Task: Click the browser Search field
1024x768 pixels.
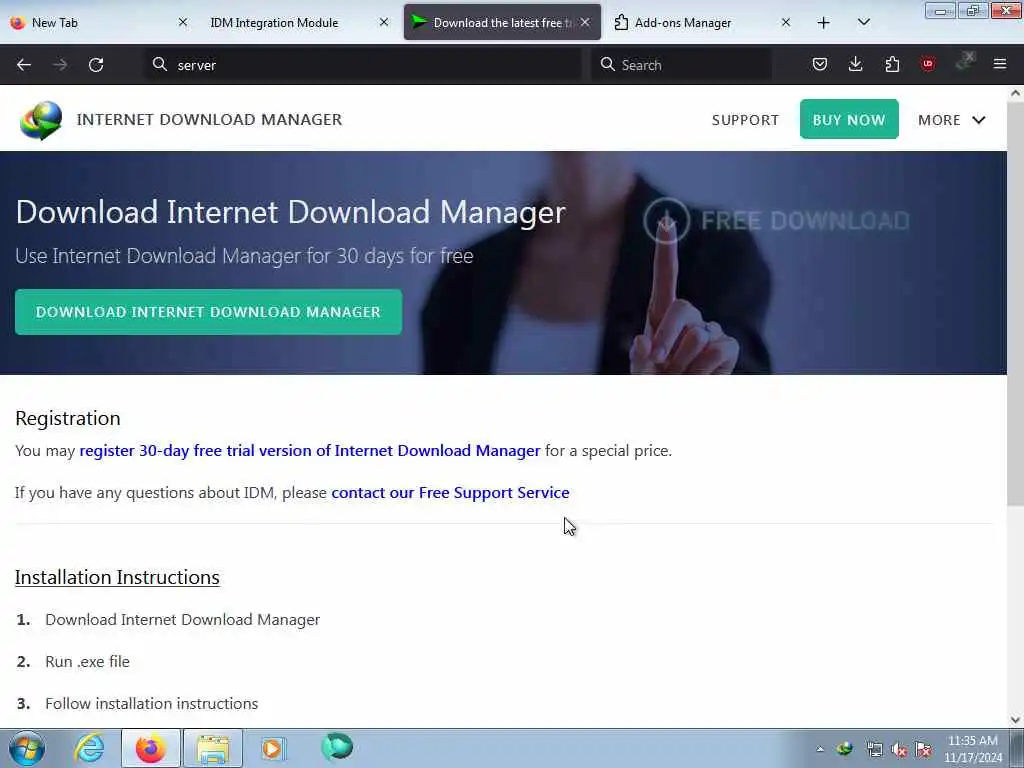Action: pyautogui.click(x=681, y=65)
